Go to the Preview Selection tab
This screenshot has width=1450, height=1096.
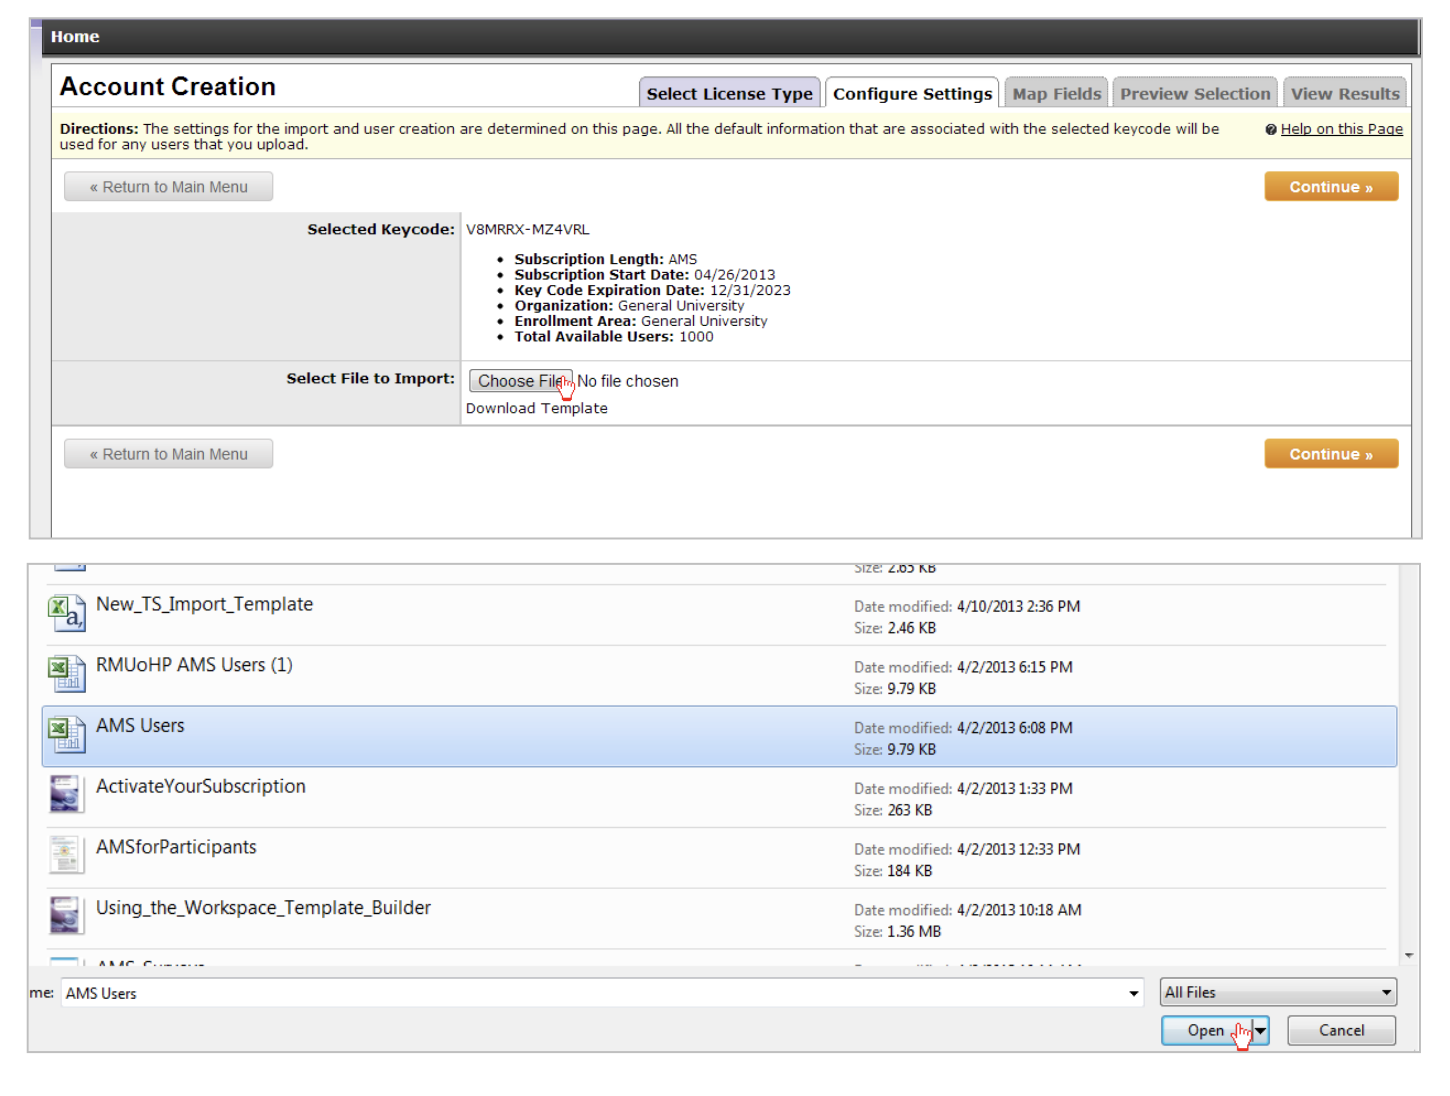tap(1195, 93)
